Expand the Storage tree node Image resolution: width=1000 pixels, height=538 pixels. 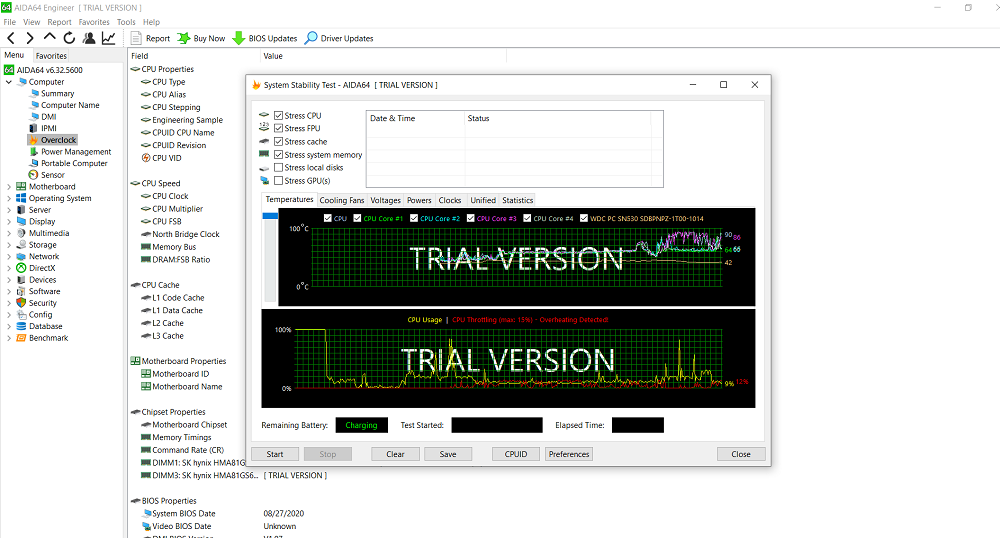tap(9, 245)
